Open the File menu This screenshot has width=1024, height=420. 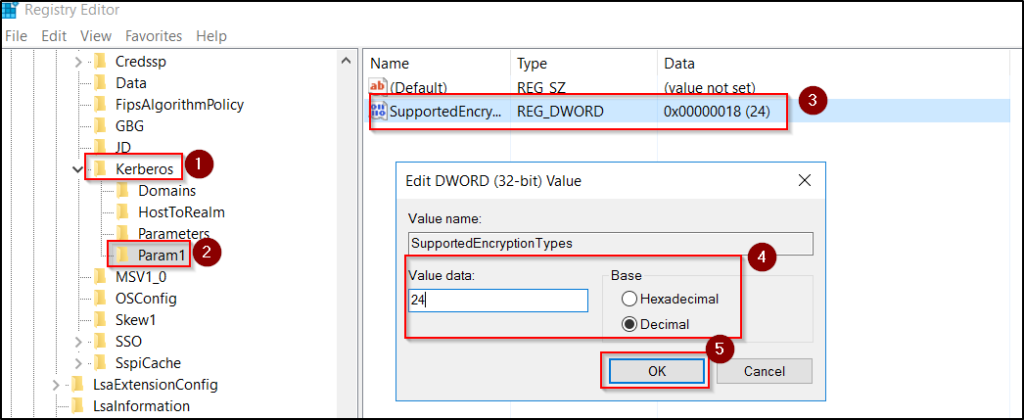pyautogui.click(x=16, y=35)
